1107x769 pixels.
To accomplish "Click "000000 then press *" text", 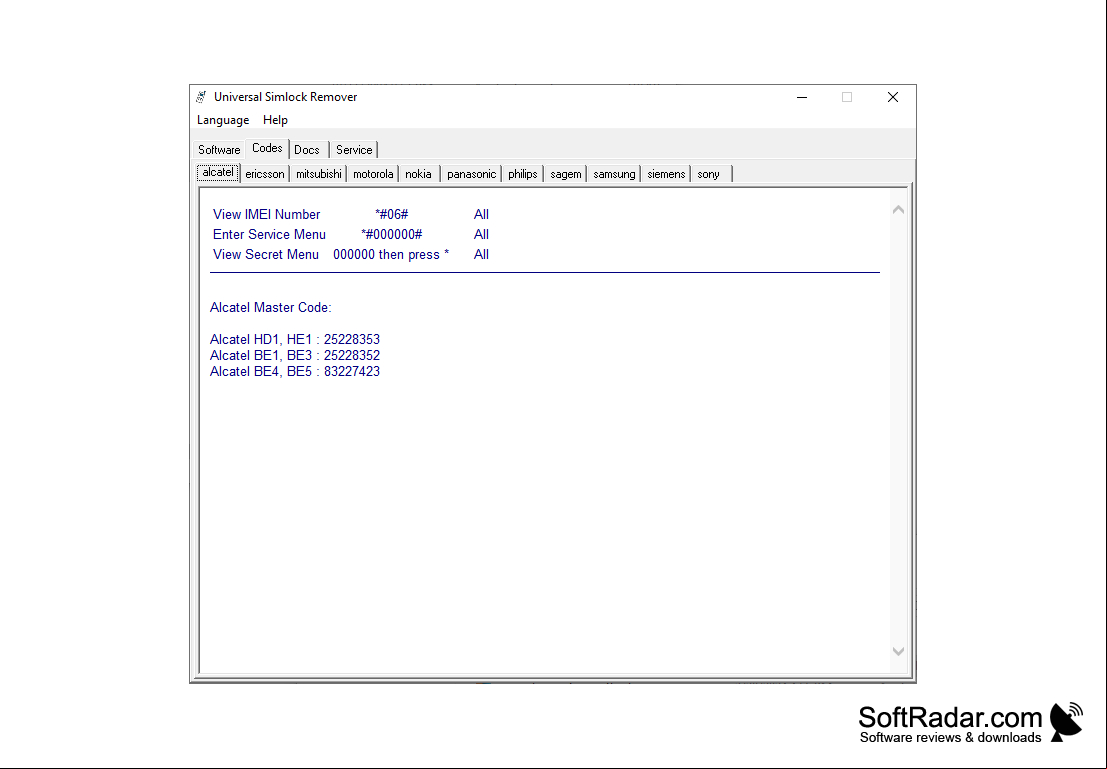I will (x=391, y=255).
